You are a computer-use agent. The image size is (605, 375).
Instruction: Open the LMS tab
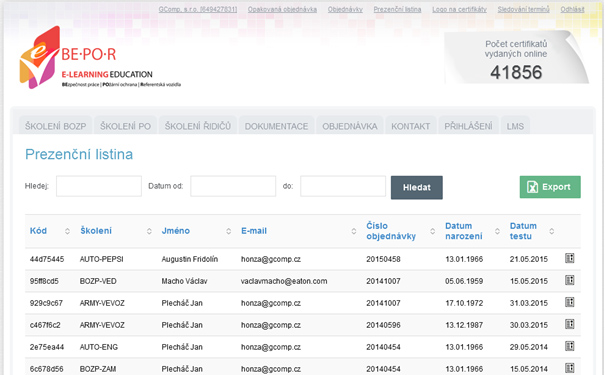point(515,126)
